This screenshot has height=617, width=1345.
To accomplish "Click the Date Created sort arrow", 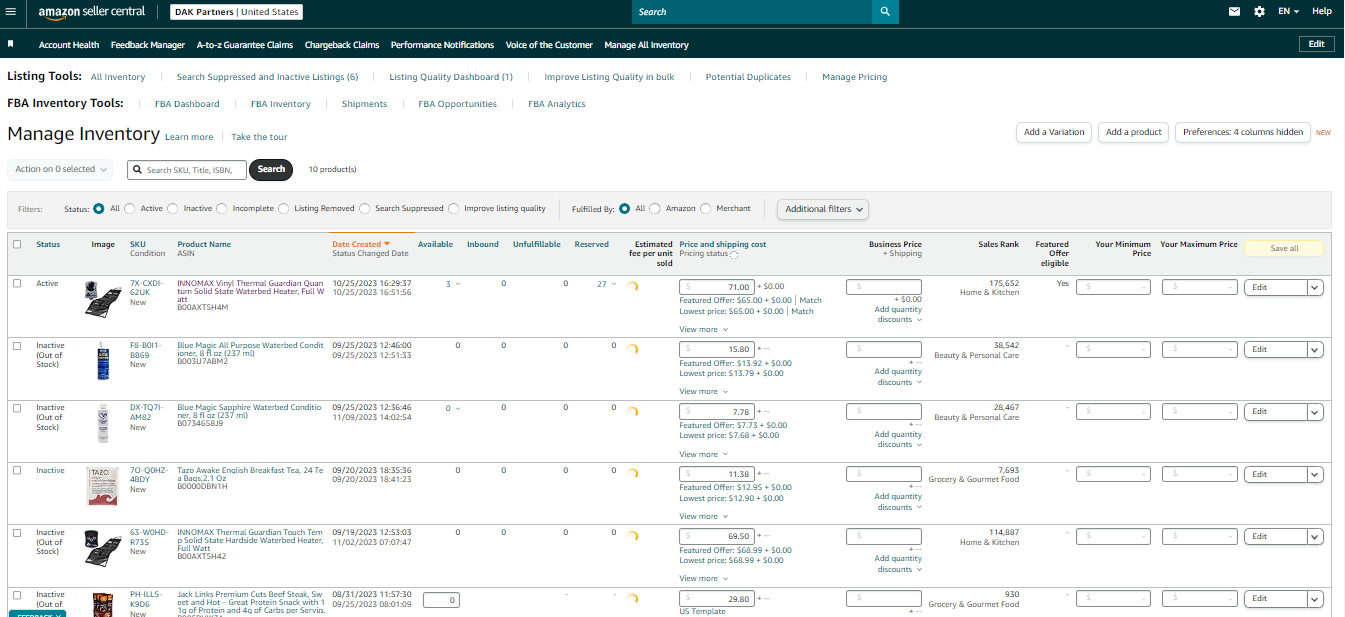I will [386, 244].
